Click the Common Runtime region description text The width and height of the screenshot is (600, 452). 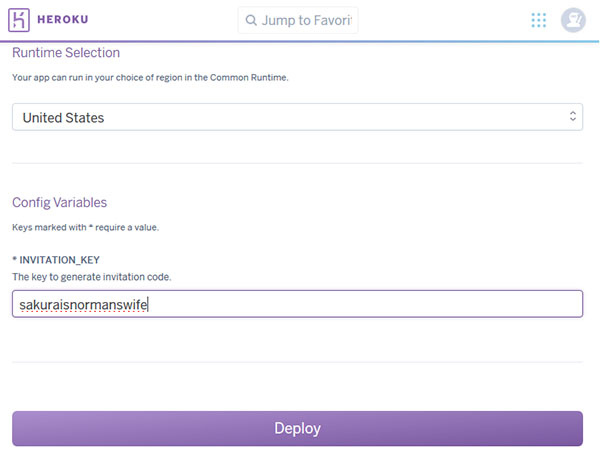[150, 77]
